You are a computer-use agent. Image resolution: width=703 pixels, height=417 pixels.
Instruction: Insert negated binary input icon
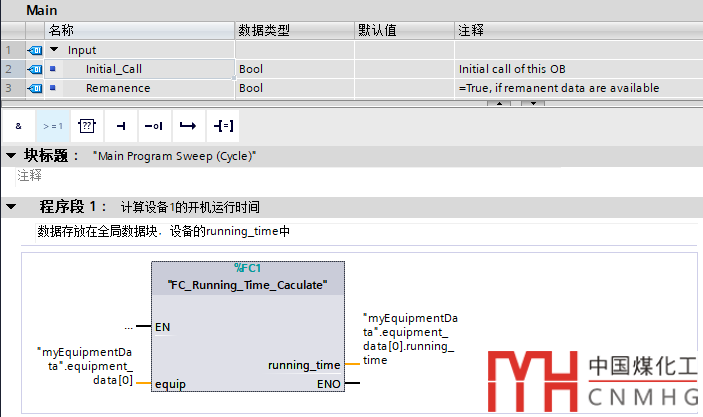pyautogui.click(x=155, y=126)
